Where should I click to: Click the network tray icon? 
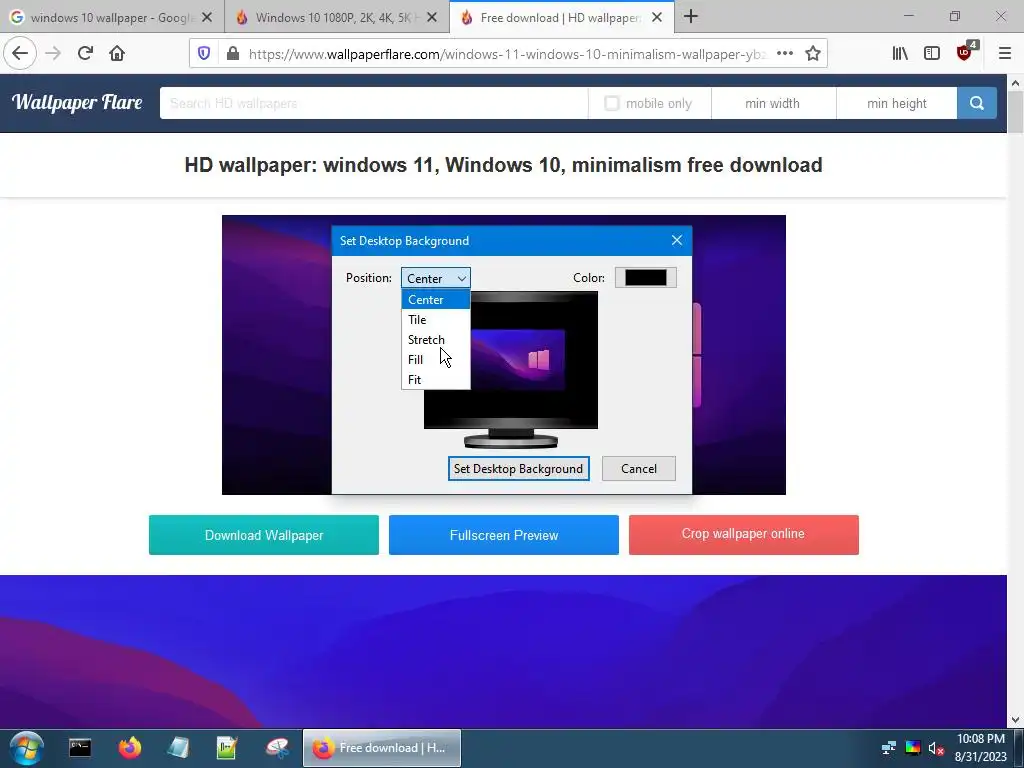[889, 748]
